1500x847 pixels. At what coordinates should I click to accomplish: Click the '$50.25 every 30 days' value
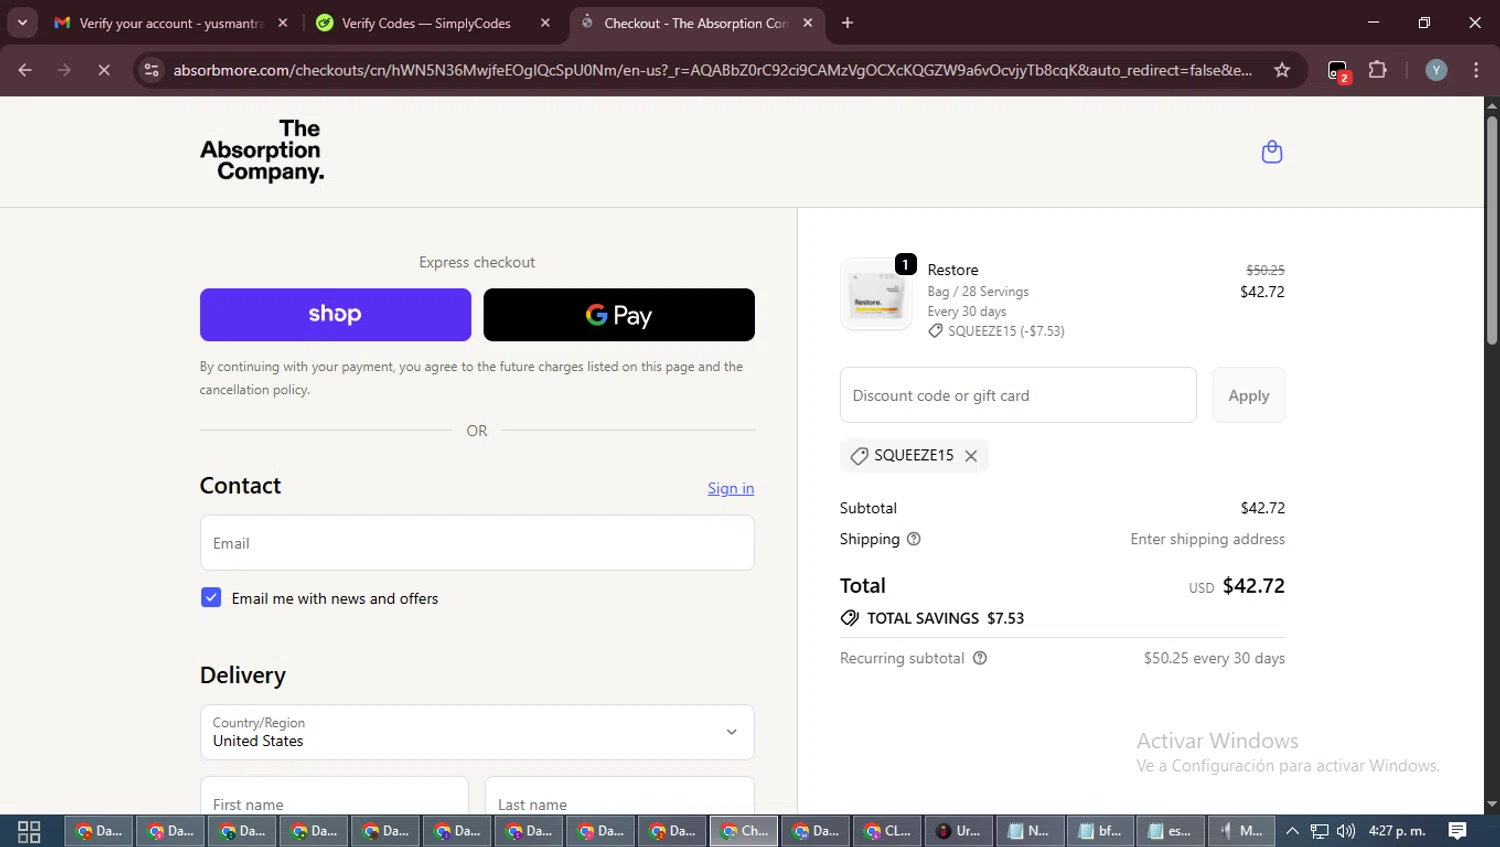[x=1215, y=658]
